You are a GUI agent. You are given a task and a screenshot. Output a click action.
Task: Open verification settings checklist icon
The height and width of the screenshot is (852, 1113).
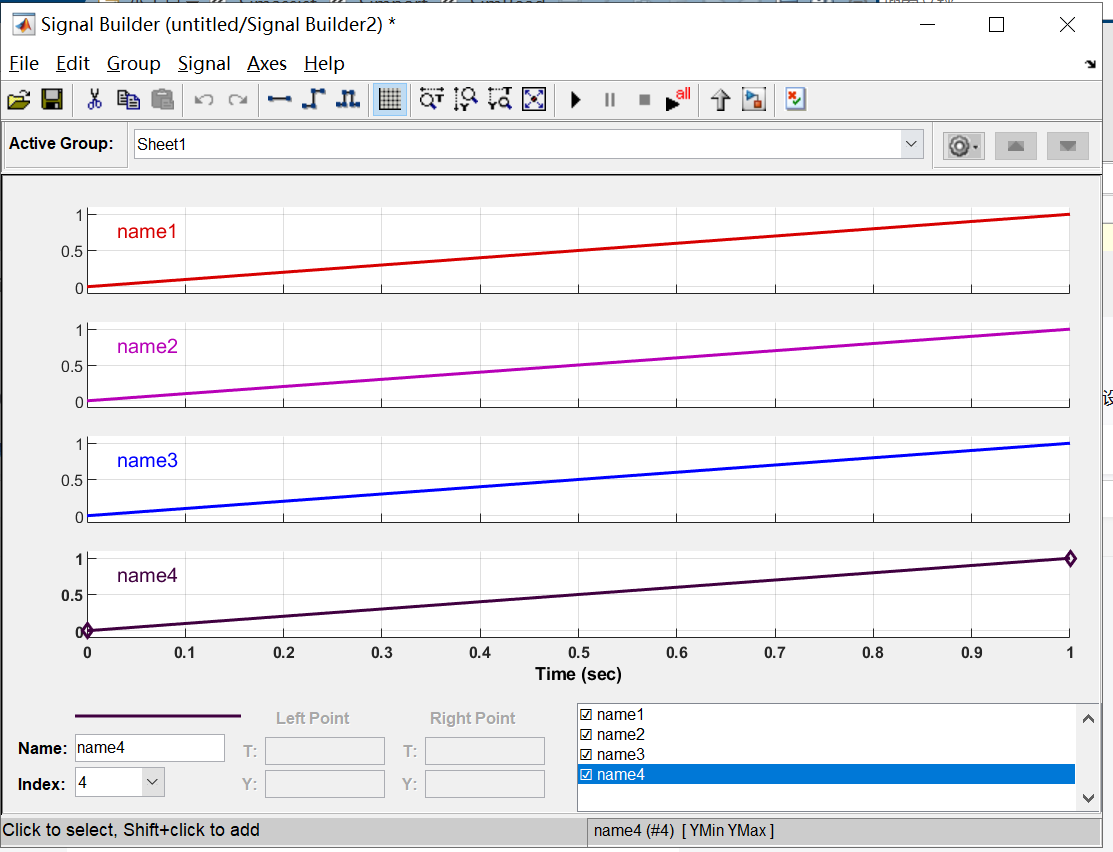pos(796,99)
